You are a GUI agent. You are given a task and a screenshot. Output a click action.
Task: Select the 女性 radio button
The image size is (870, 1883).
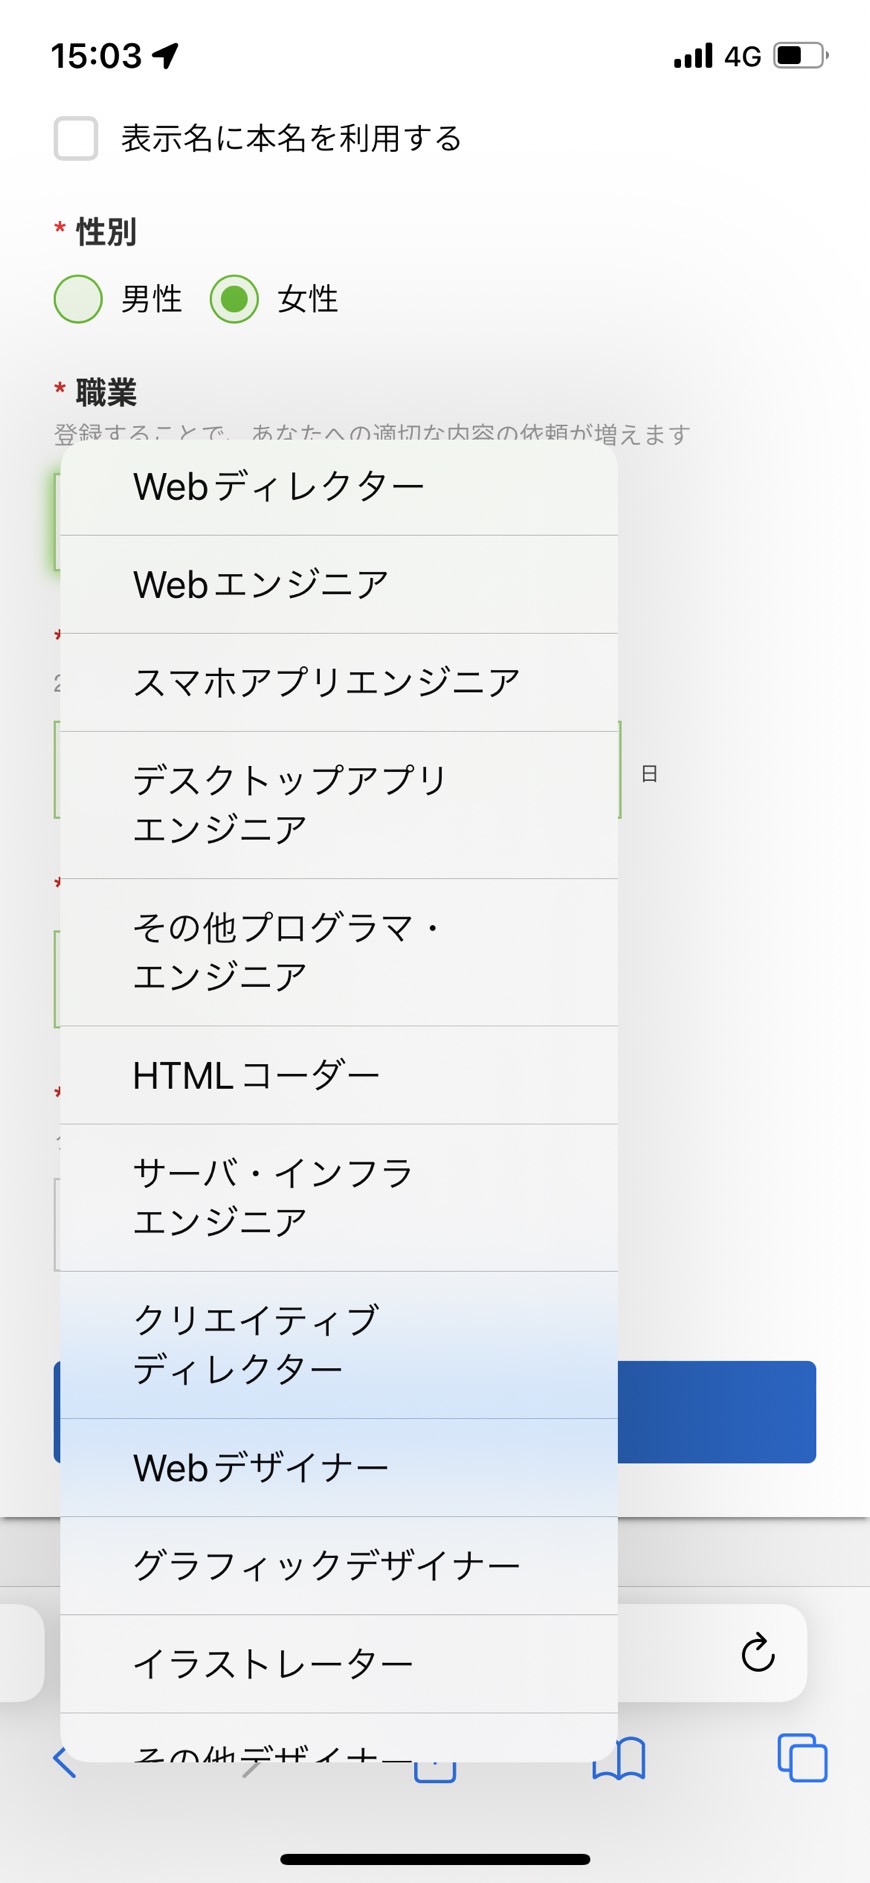[234, 298]
